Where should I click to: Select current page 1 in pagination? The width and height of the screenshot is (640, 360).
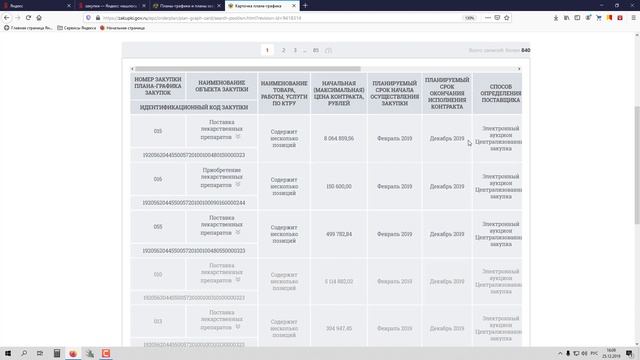(x=267, y=50)
